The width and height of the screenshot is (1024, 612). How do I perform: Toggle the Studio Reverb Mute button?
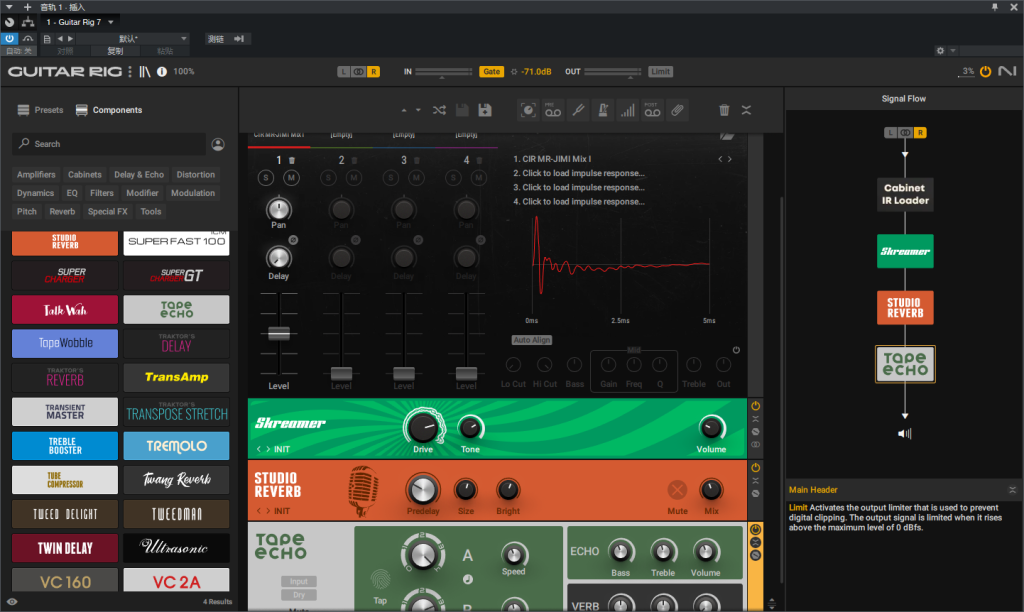click(677, 489)
